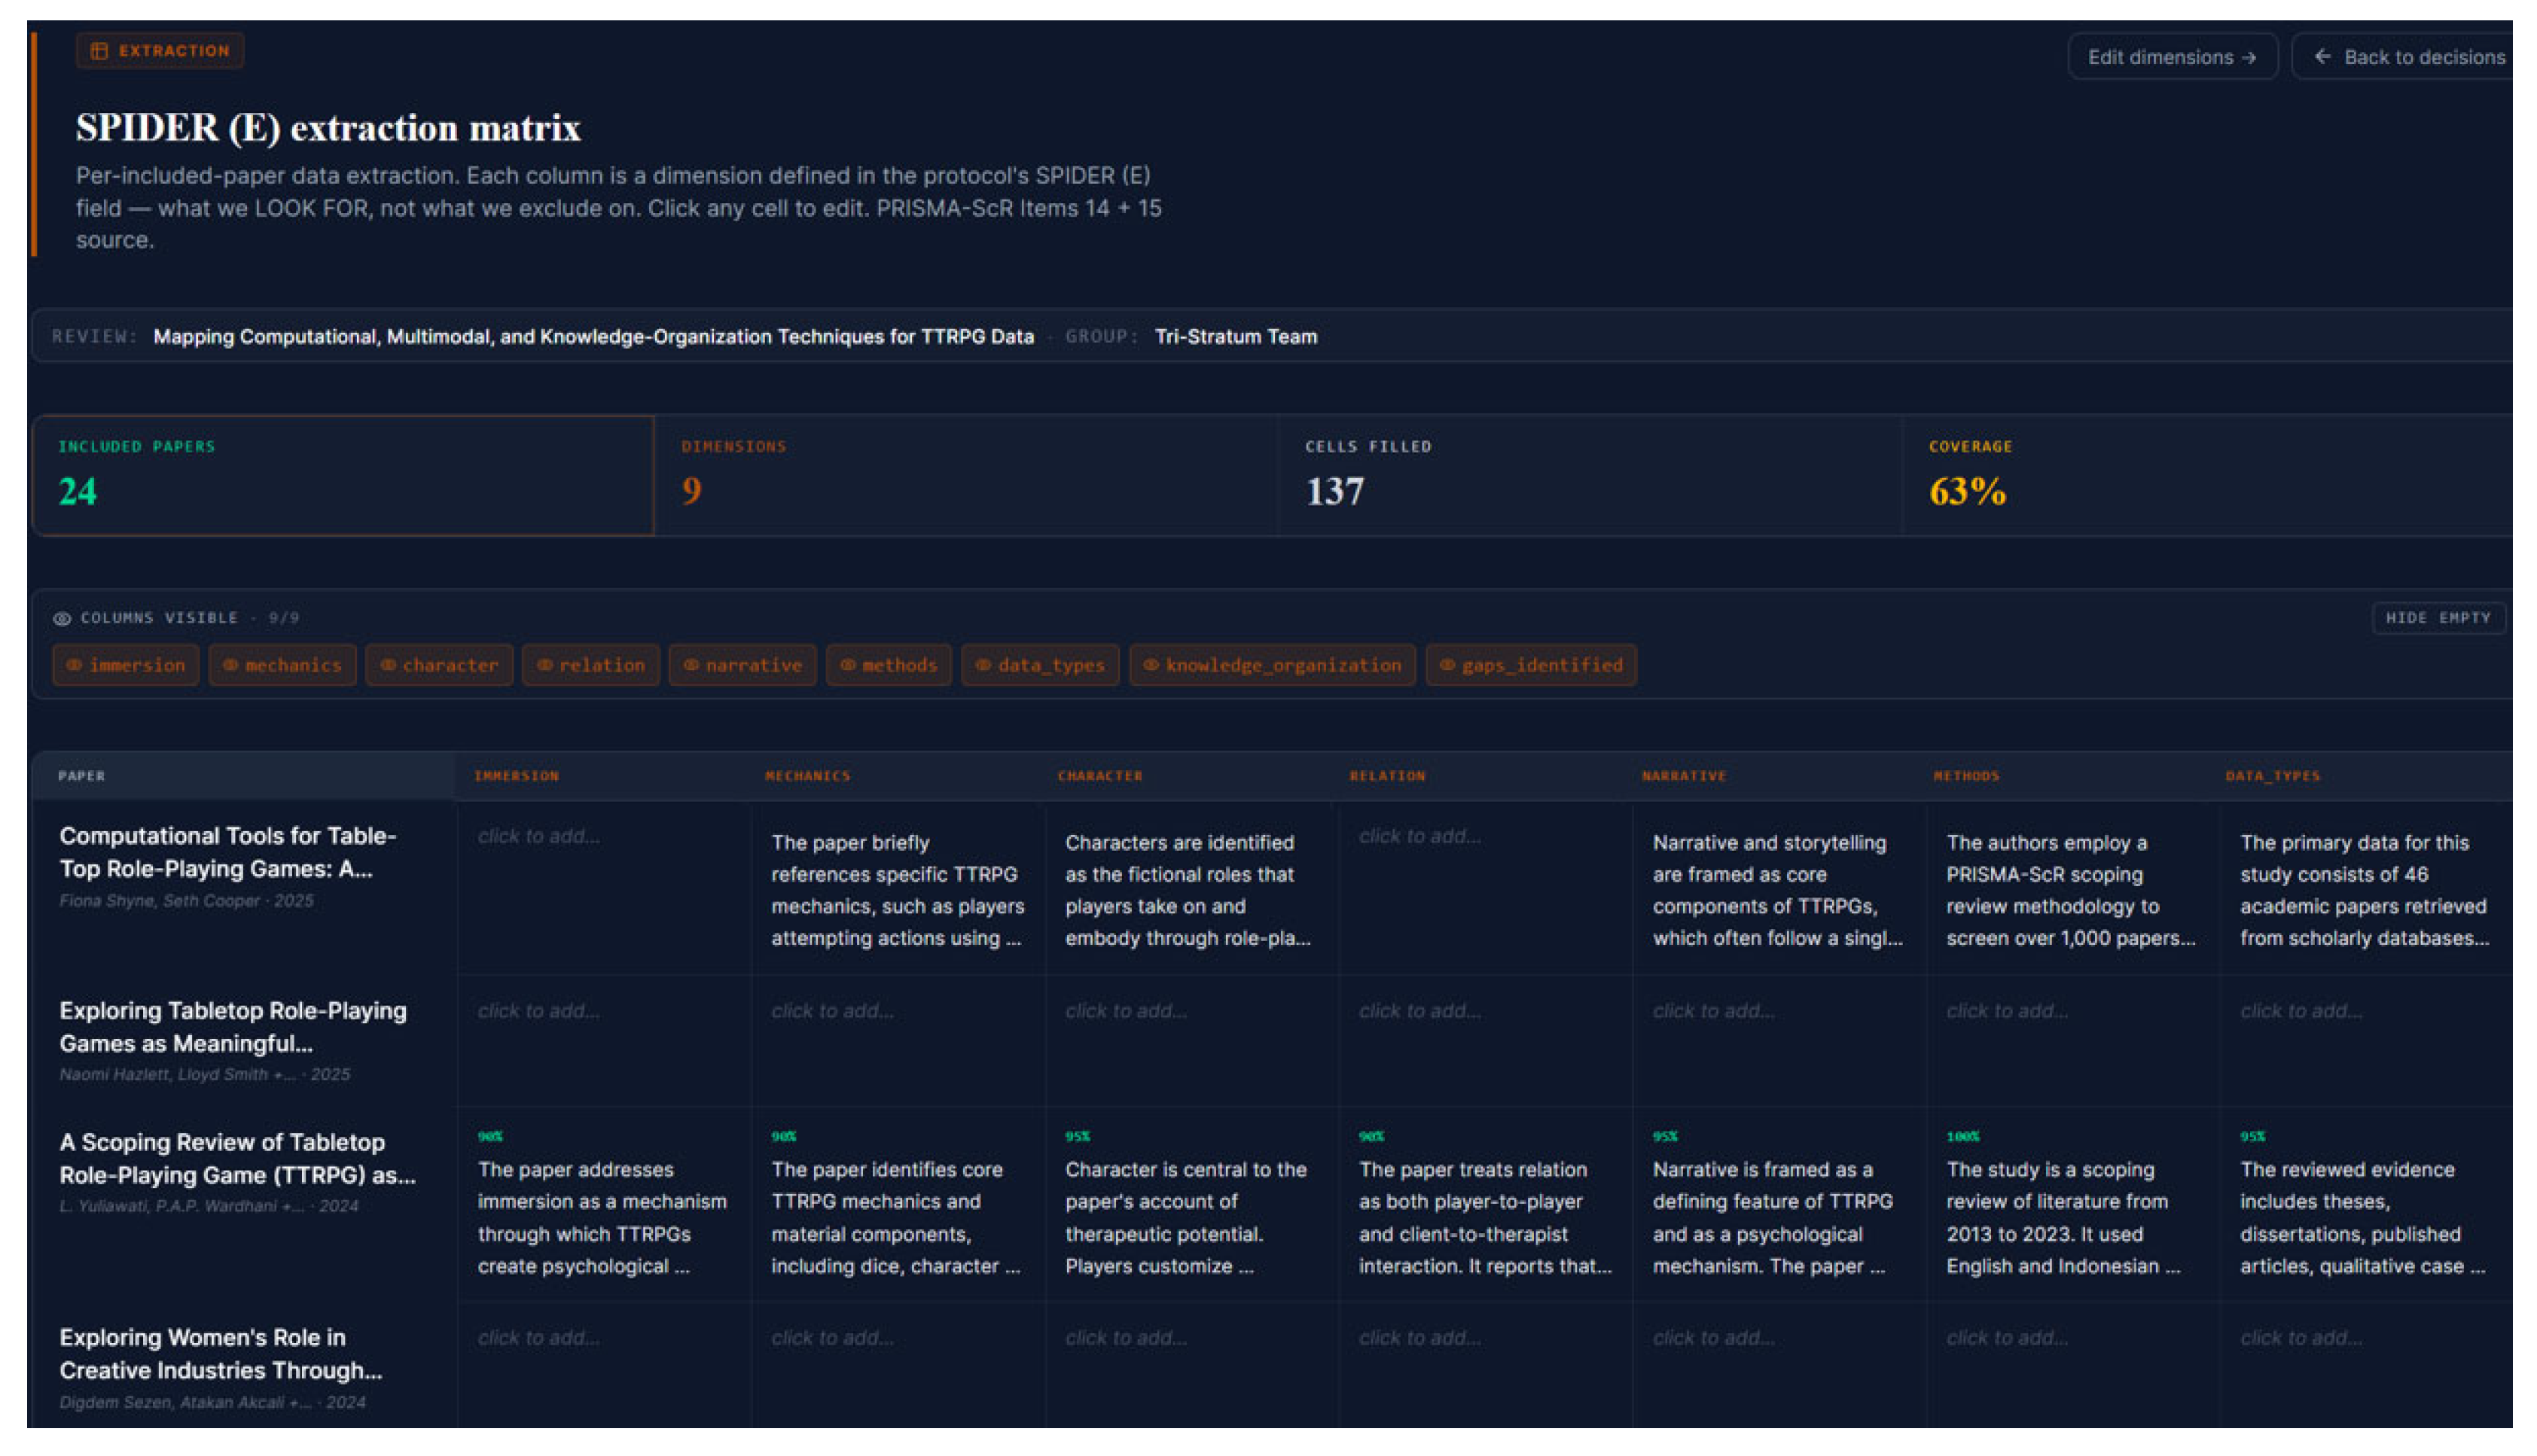Edit character cell 'Characters are identified as the fictional roles'
The image size is (2537, 1456).
(x=1188, y=890)
